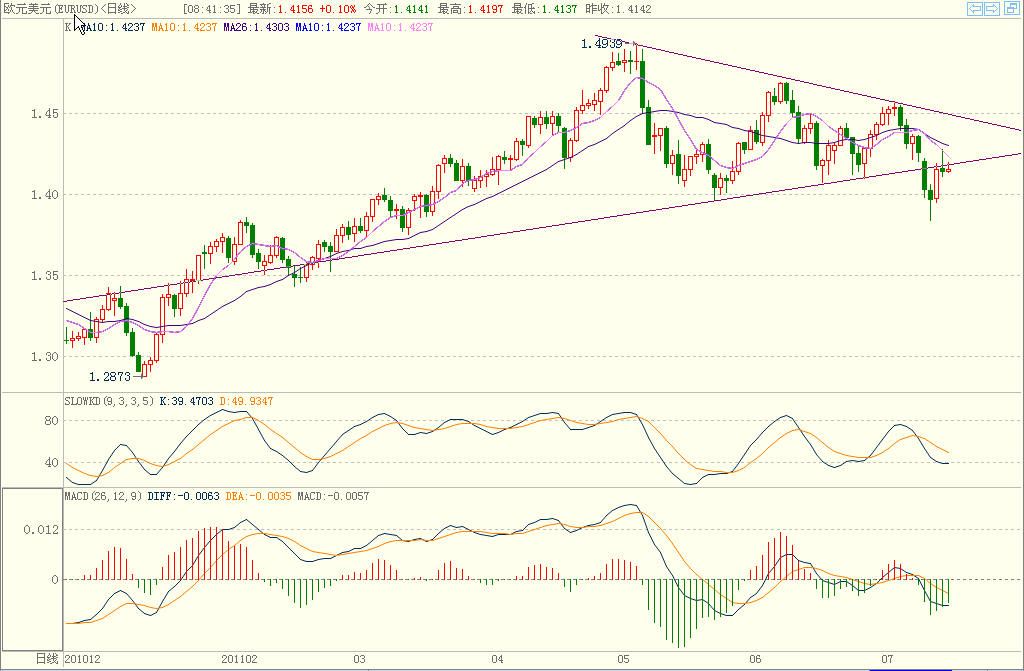Click the 201012 date axis label
Screen dimensions: 1024x671
click(82, 659)
